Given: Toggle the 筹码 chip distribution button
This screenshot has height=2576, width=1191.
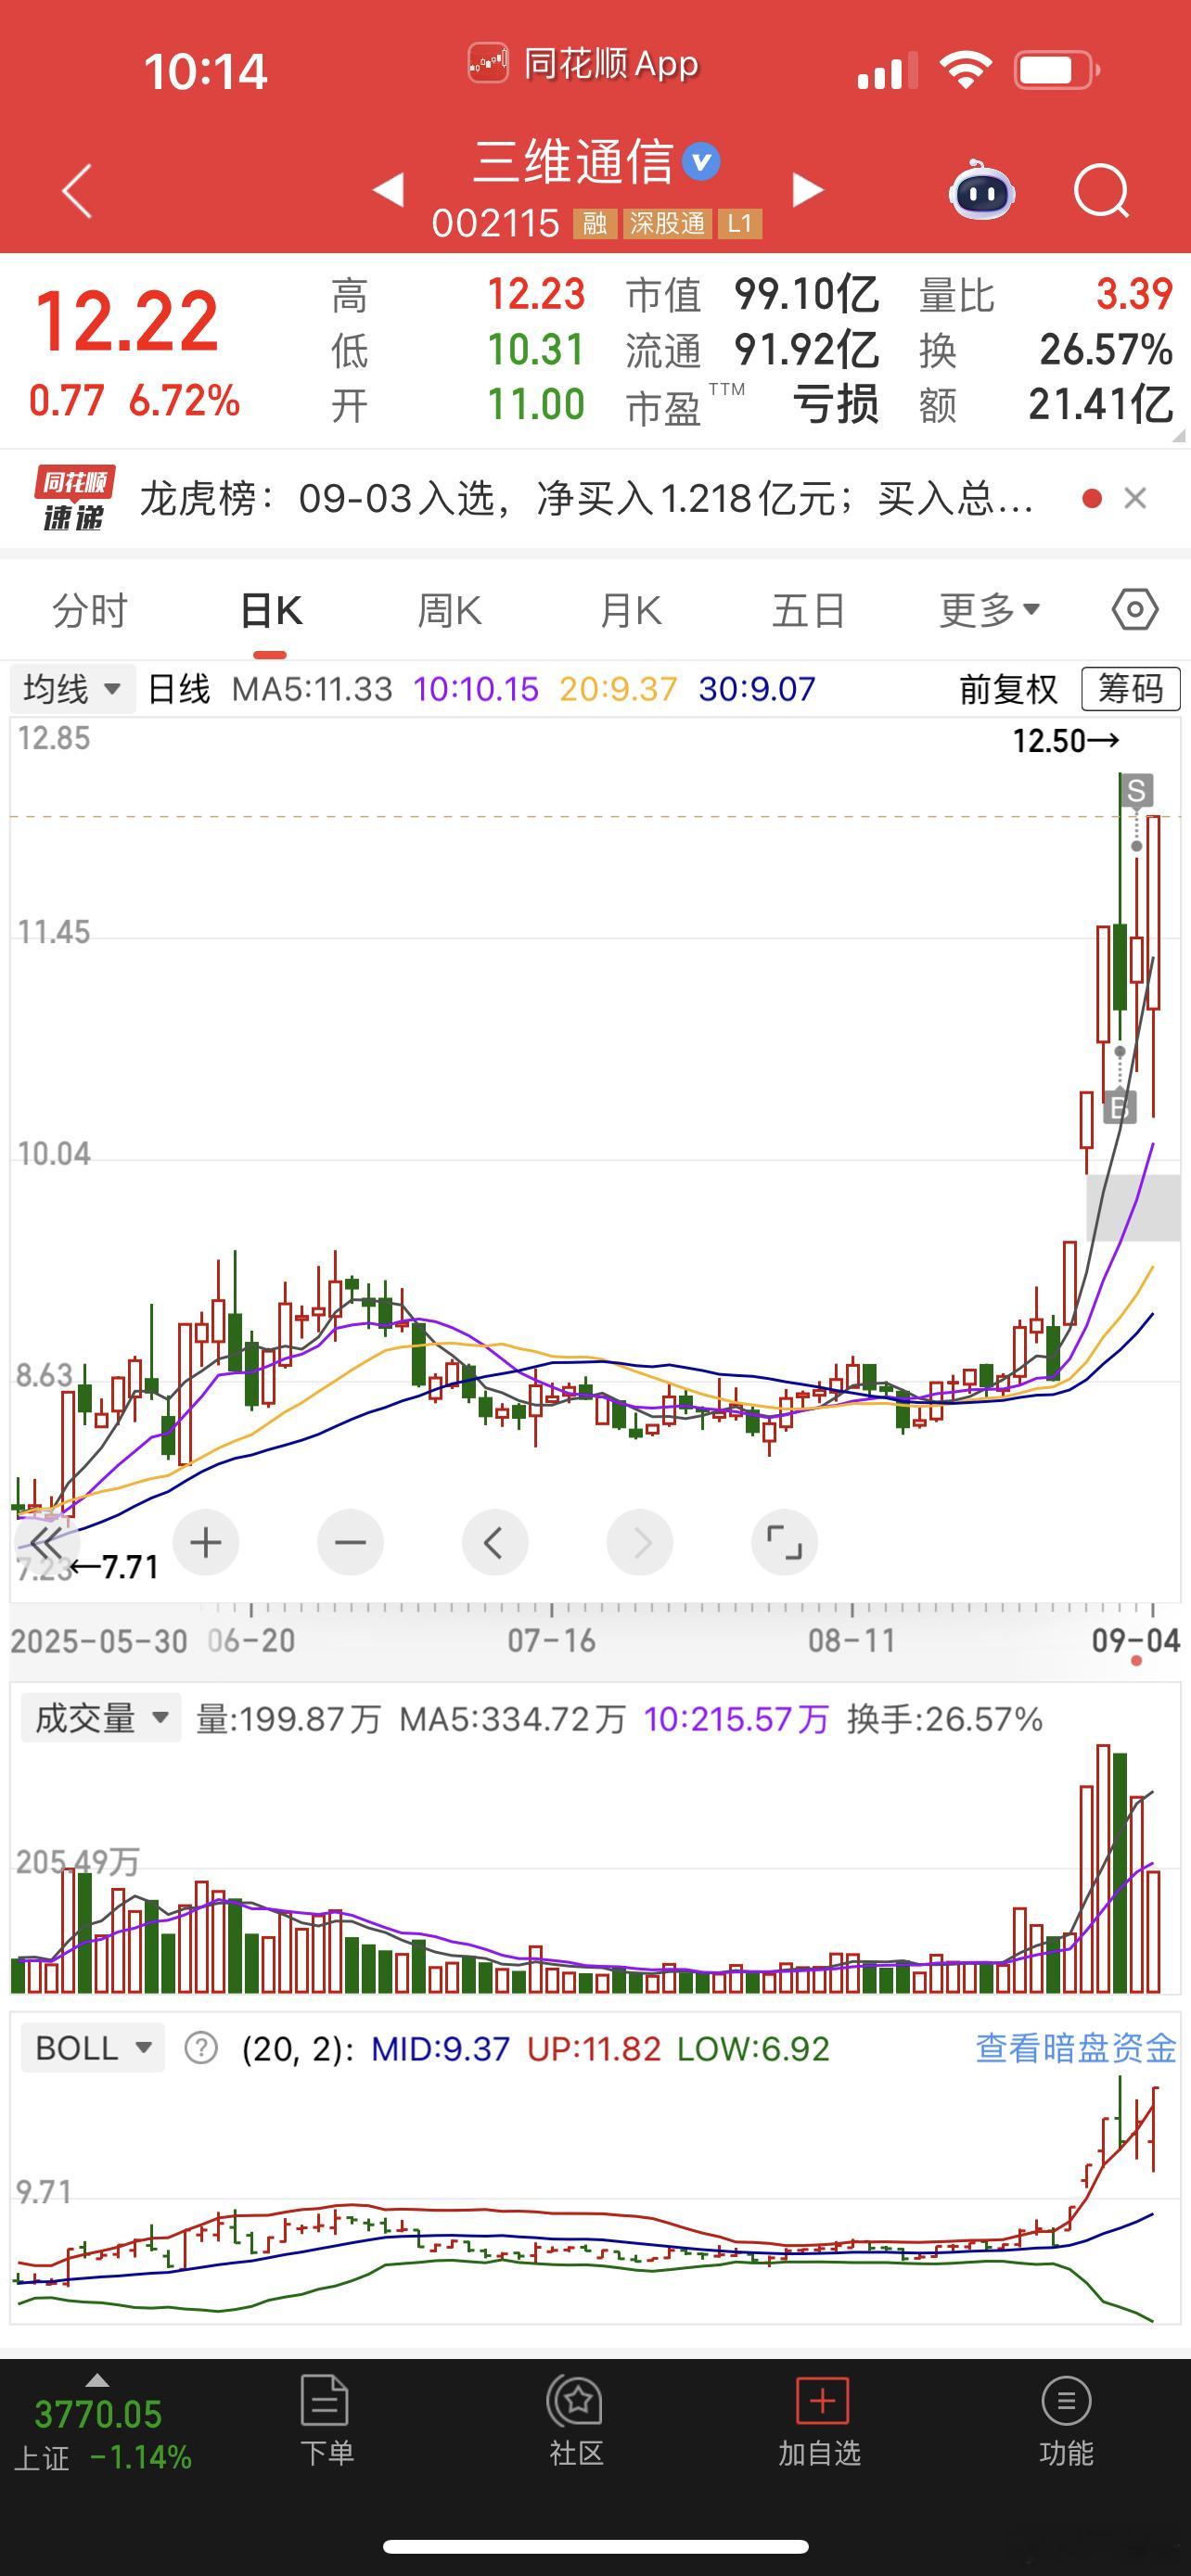Looking at the screenshot, I should point(1131,689).
